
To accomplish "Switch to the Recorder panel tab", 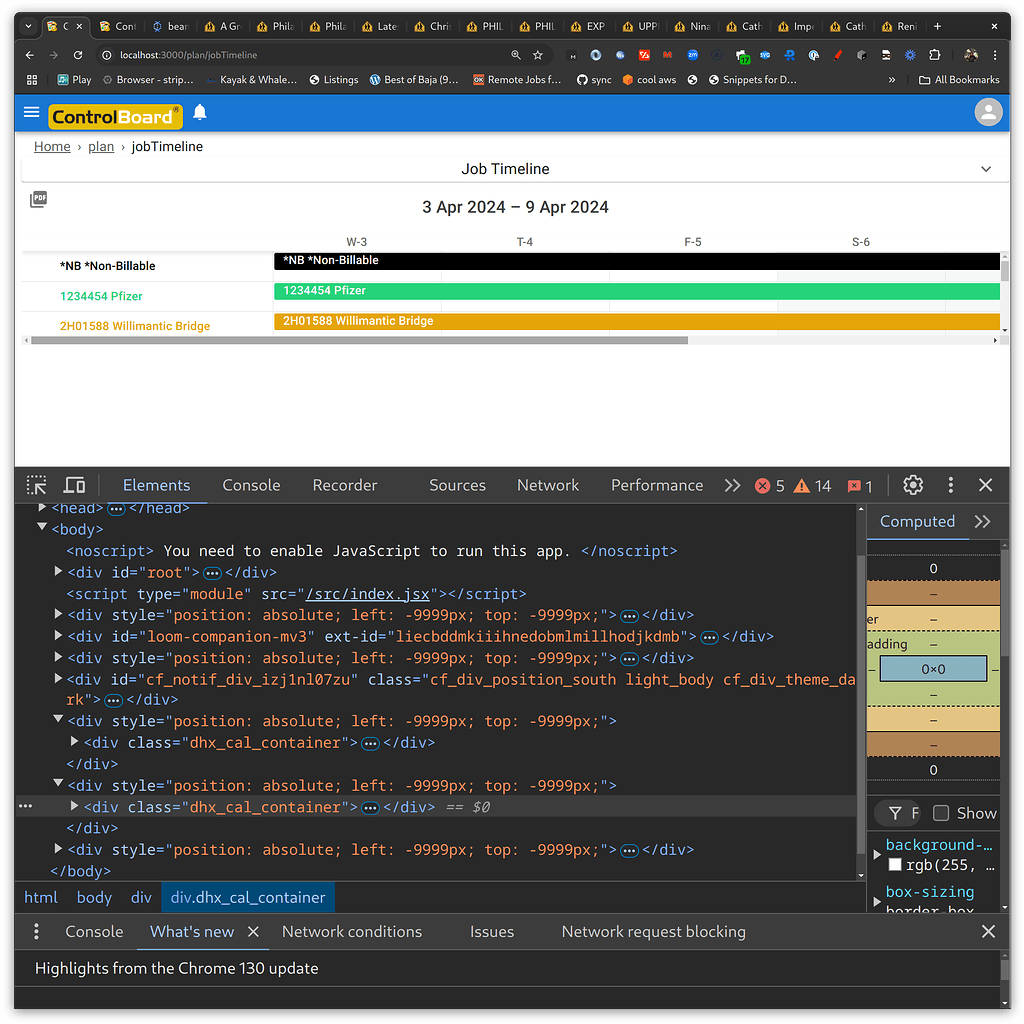I will pyautogui.click(x=345, y=485).
